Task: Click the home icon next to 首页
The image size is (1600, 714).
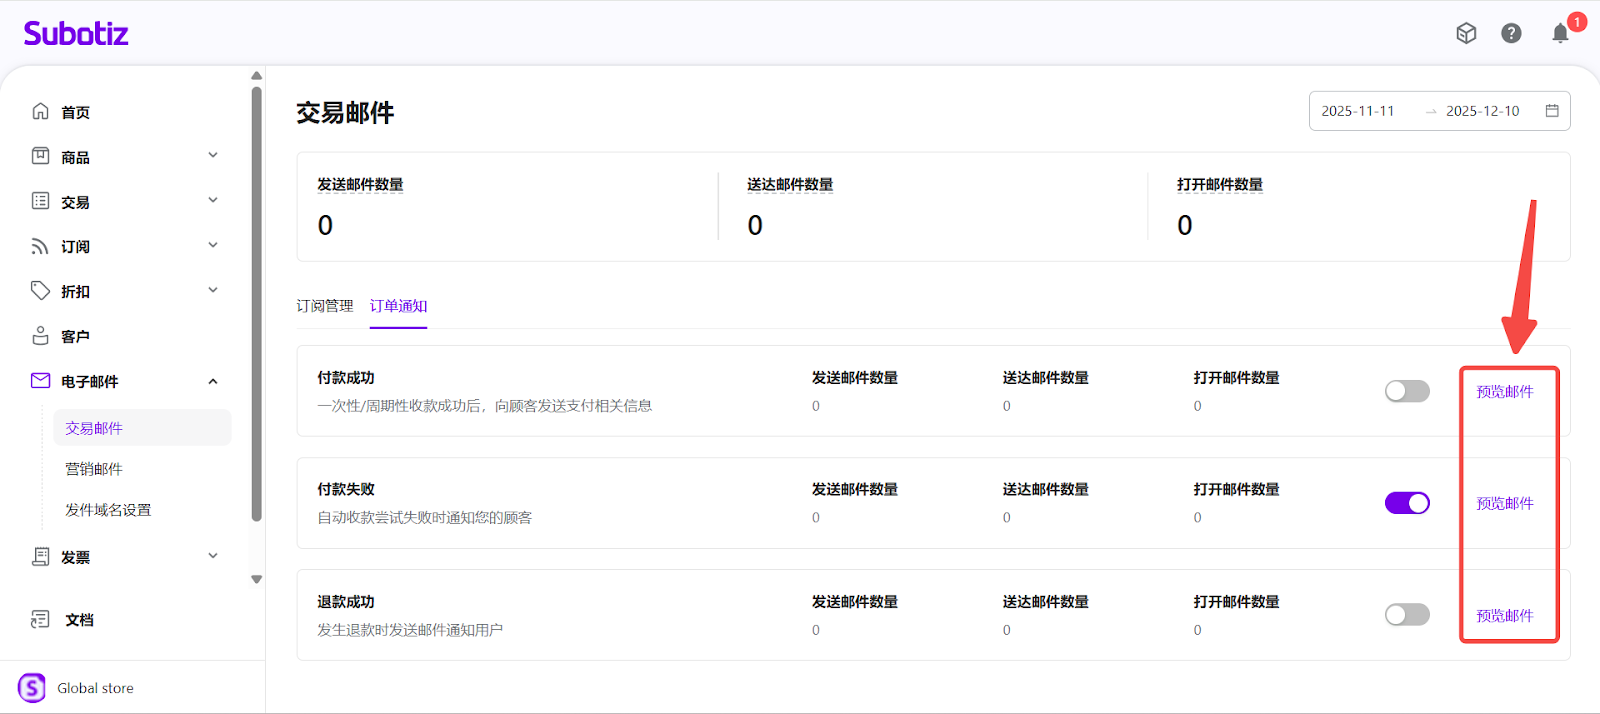Action: (40, 111)
